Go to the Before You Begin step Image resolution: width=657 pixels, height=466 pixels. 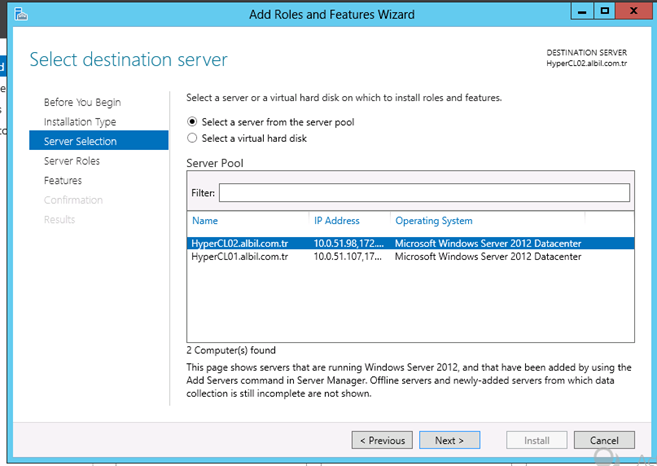click(x=83, y=102)
